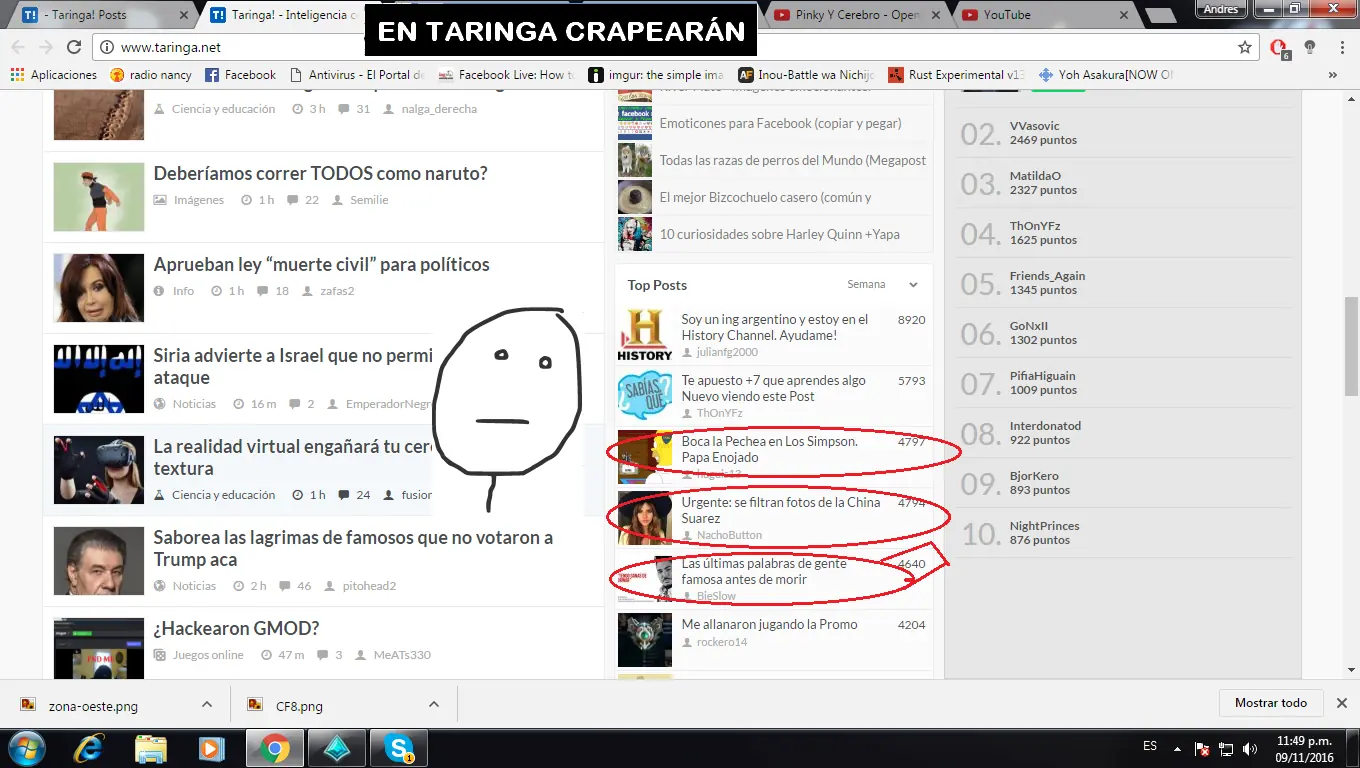Open the Chrome three-dot menu
The height and width of the screenshot is (768, 1360).
coord(1342,47)
